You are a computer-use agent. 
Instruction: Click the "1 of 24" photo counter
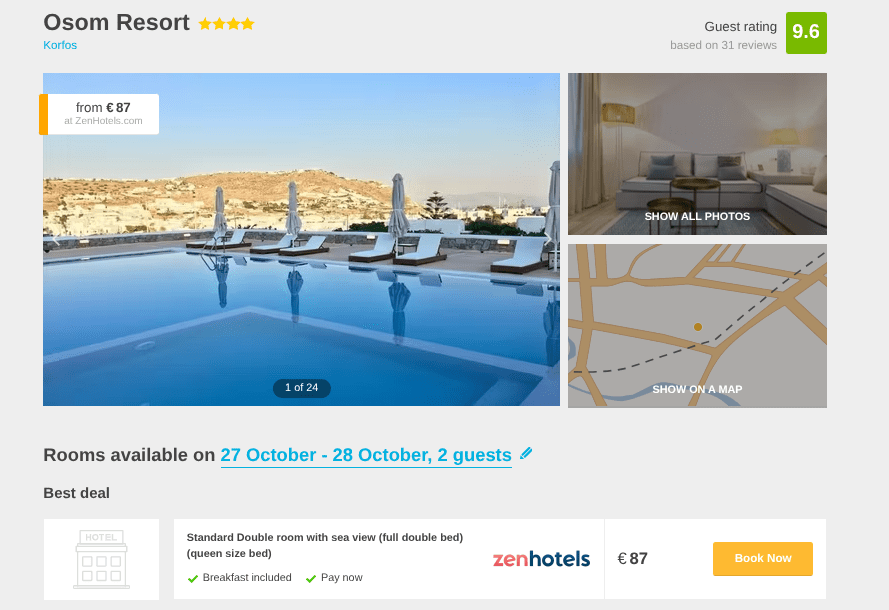[301, 387]
